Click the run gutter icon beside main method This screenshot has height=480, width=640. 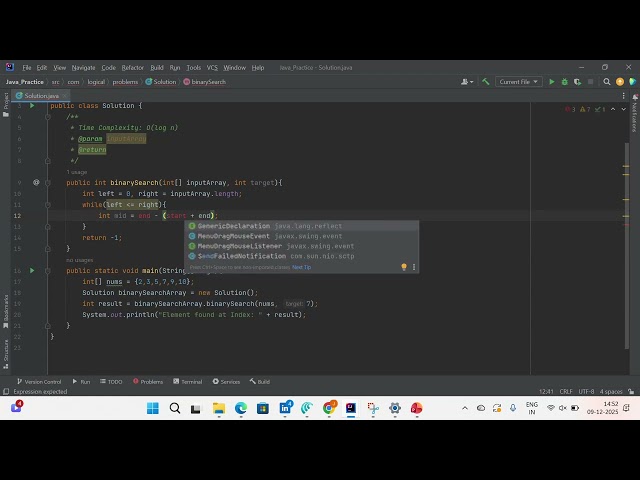(32, 271)
